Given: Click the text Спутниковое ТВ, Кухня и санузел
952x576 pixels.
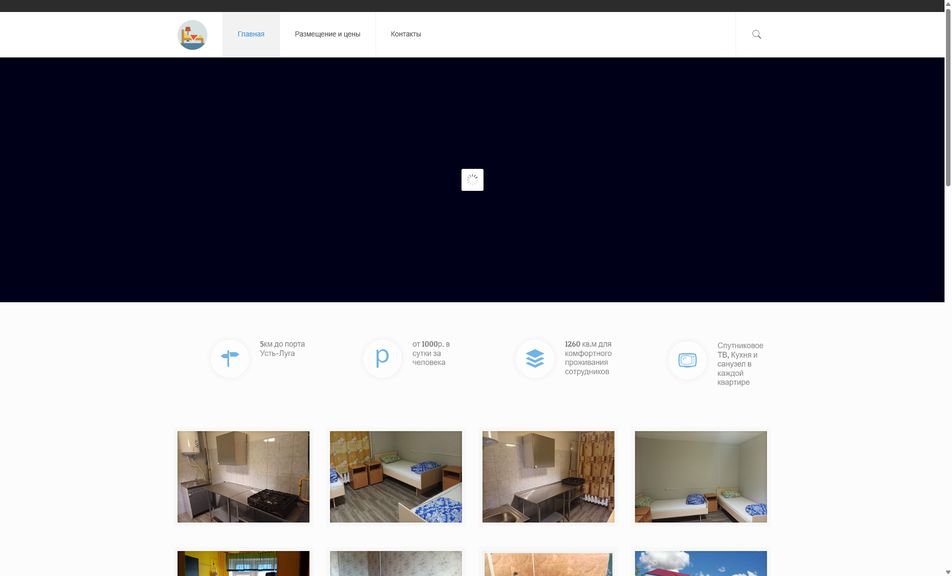Looking at the screenshot, I should click(x=740, y=364).
